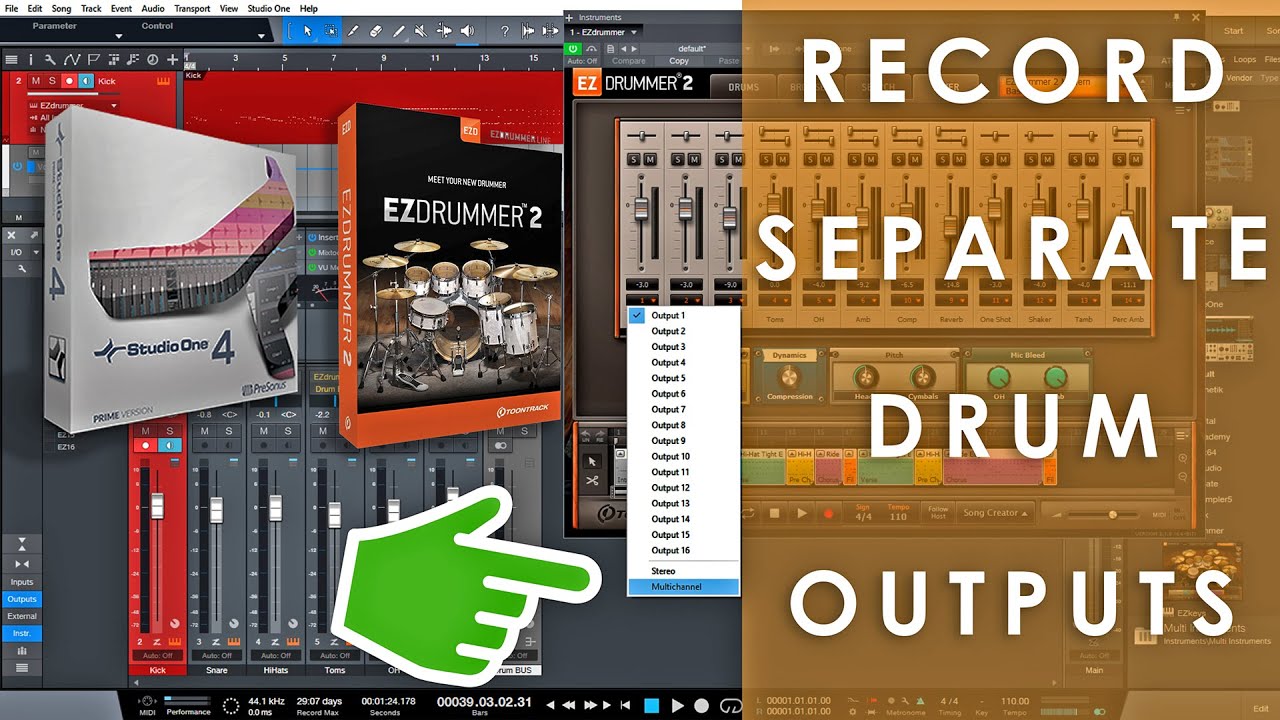Select the Listen speaker tool

468,31
